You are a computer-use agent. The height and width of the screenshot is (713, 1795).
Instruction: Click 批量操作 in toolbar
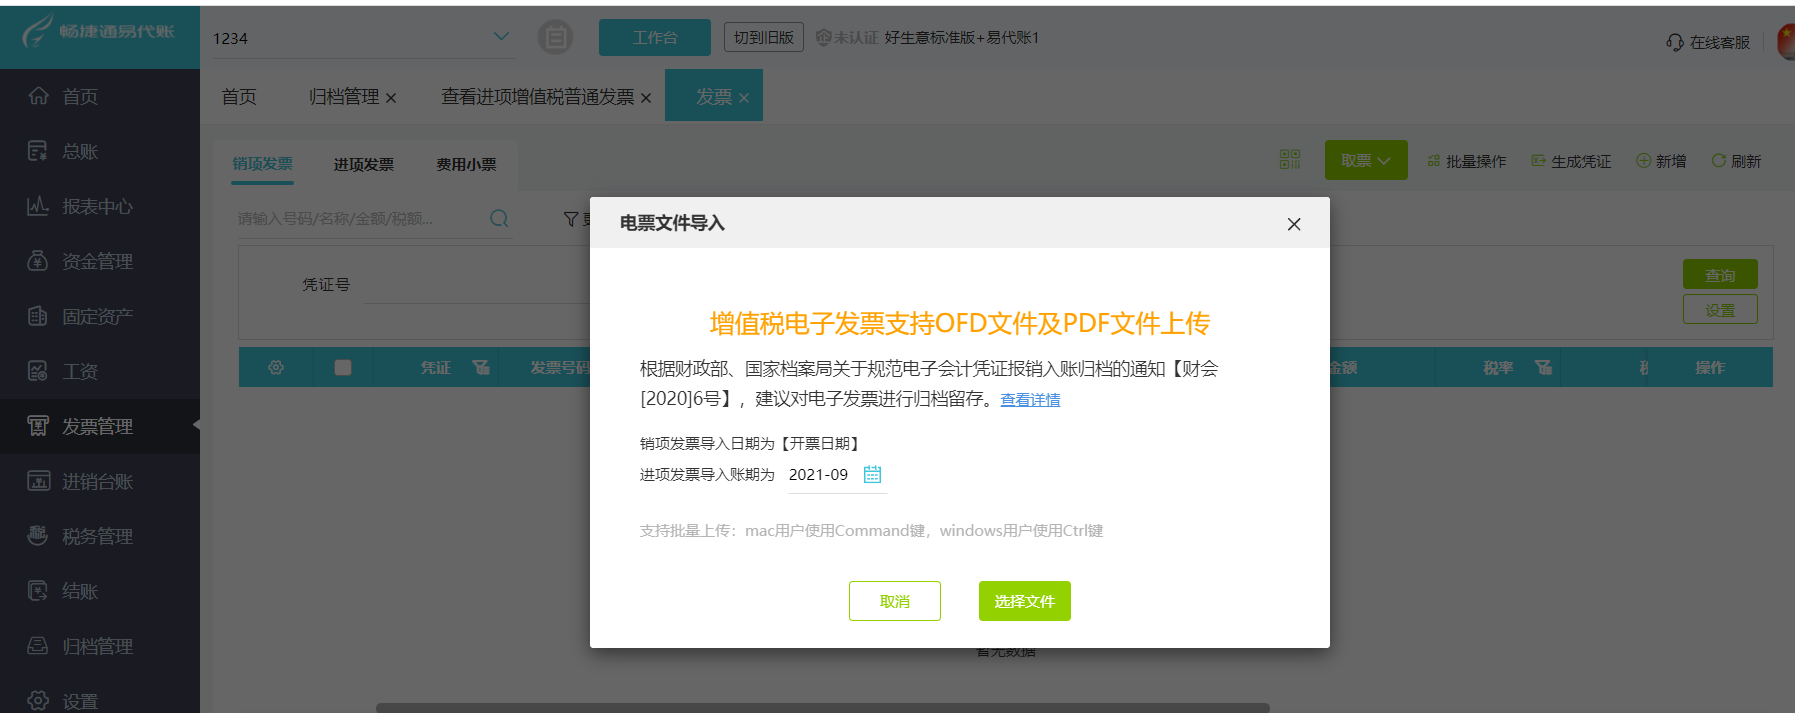pos(1466,161)
